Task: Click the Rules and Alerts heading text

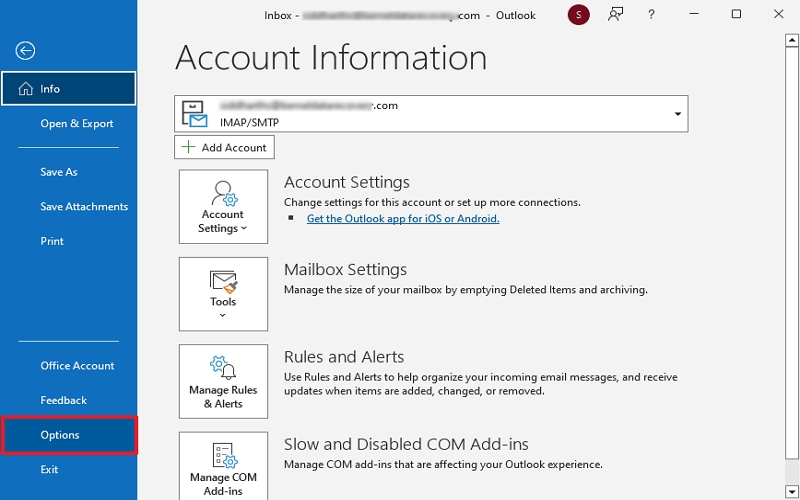Action: pyautogui.click(x=344, y=357)
